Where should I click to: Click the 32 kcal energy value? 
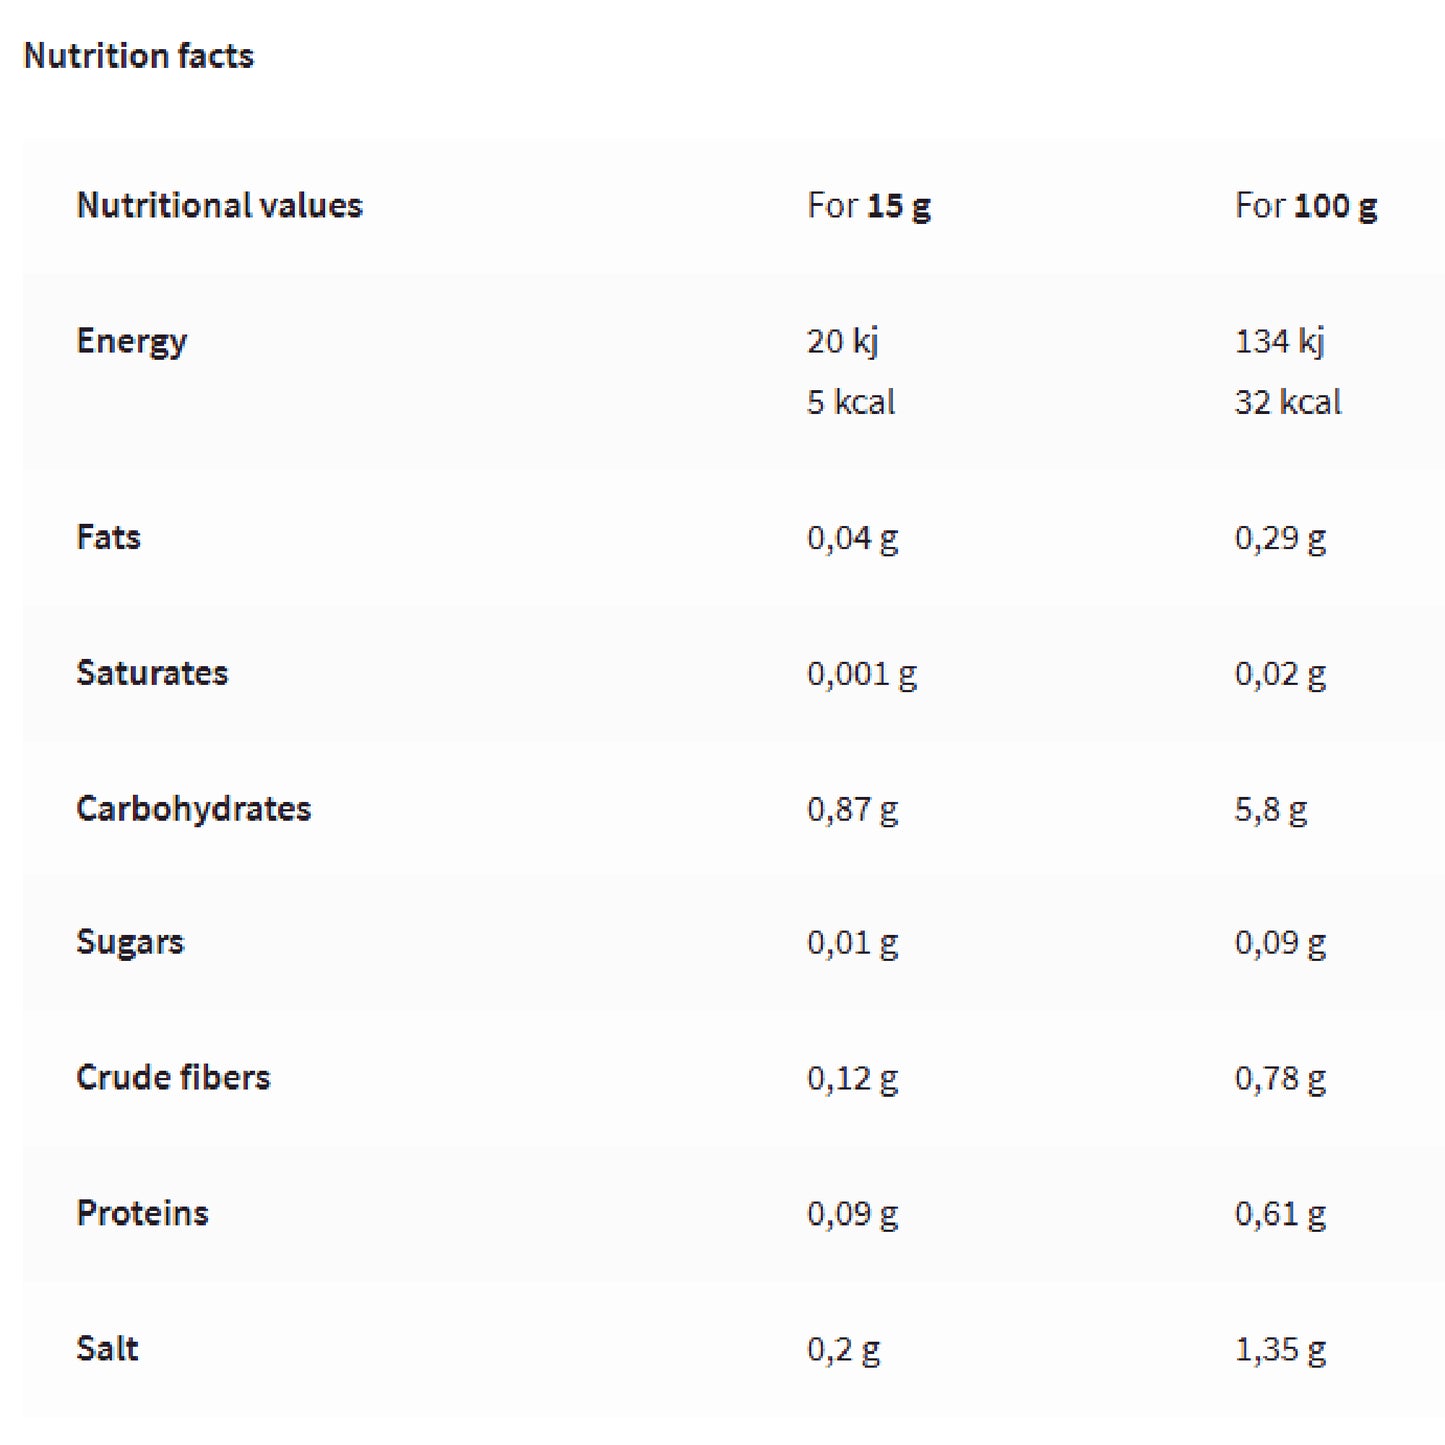(1287, 402)
